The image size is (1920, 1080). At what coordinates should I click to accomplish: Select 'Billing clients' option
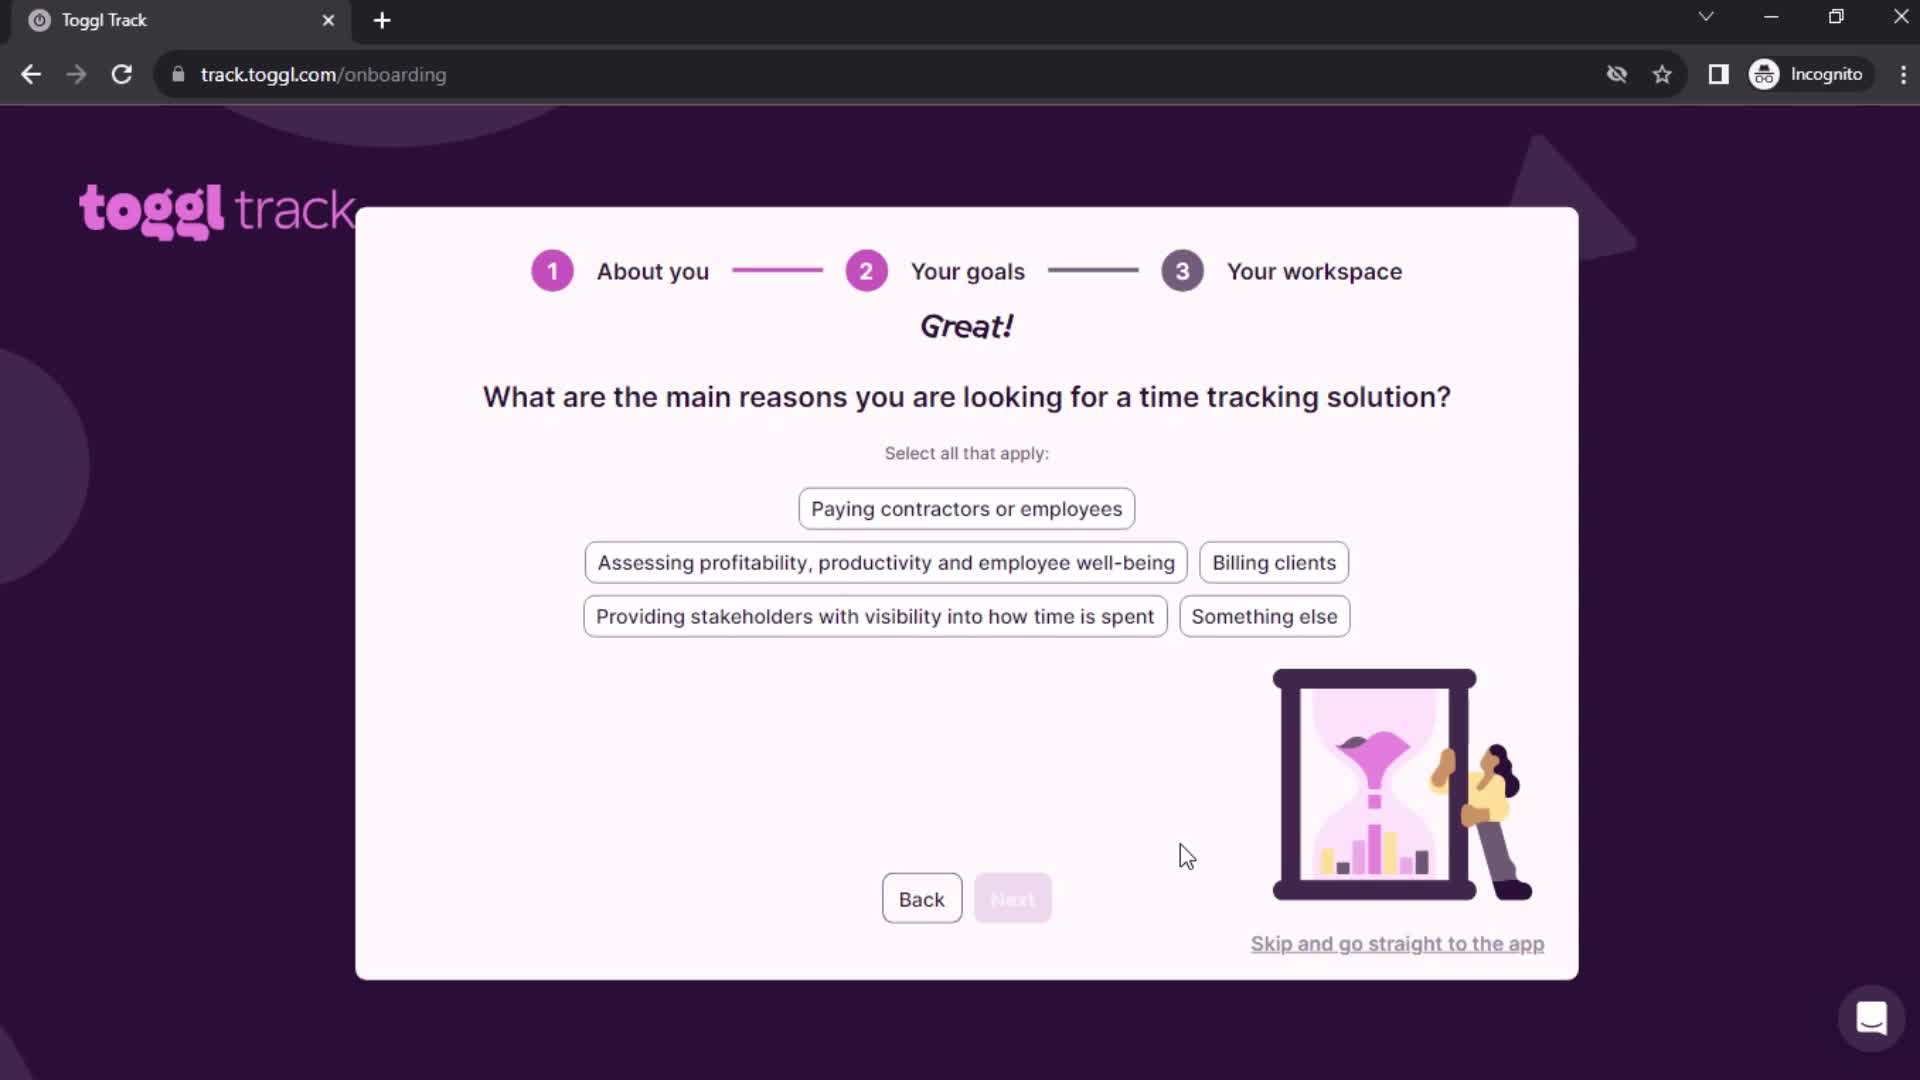pyautogui.click(x=1274, y=560)
